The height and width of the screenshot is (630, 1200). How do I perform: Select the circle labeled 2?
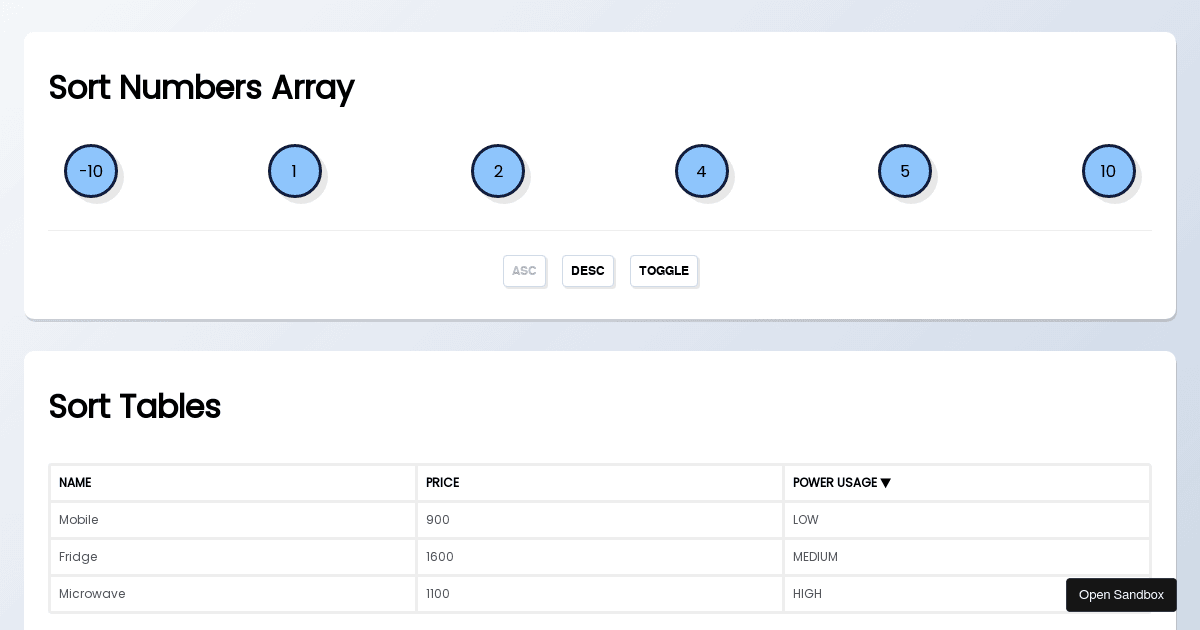[x=498, y=171]
